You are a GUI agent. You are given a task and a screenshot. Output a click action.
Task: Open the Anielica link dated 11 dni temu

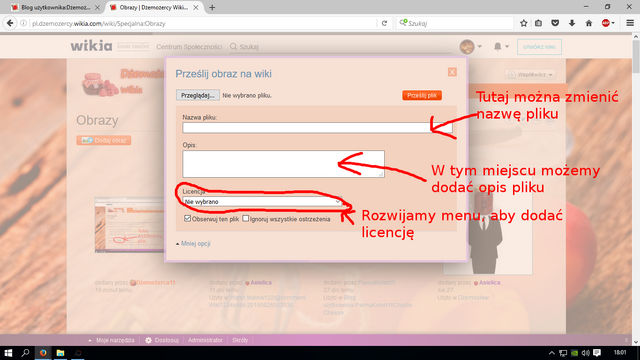261,282
